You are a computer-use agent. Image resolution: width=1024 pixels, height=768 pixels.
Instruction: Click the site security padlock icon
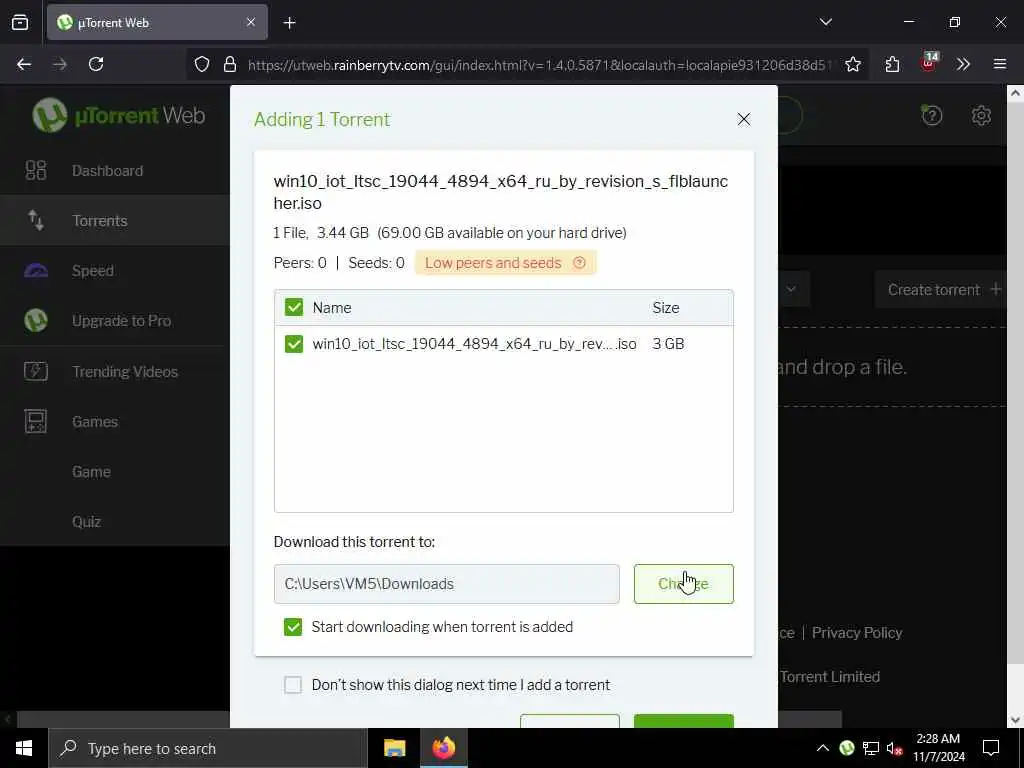click(x=230, y=64)
